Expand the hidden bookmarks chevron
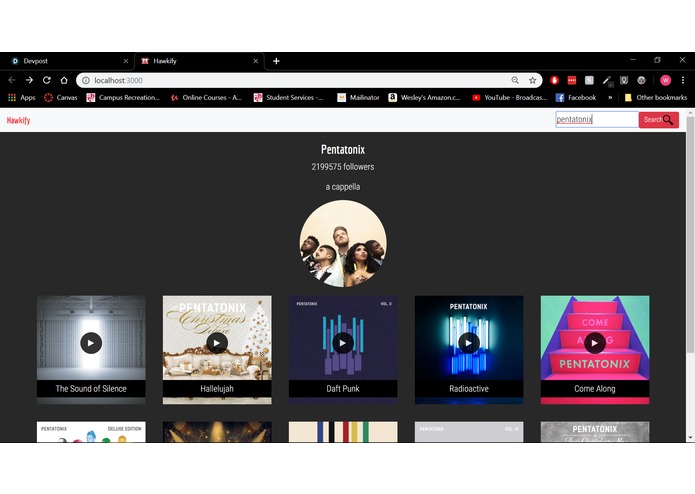Screen dimensions: 695x494 (610, 97)
